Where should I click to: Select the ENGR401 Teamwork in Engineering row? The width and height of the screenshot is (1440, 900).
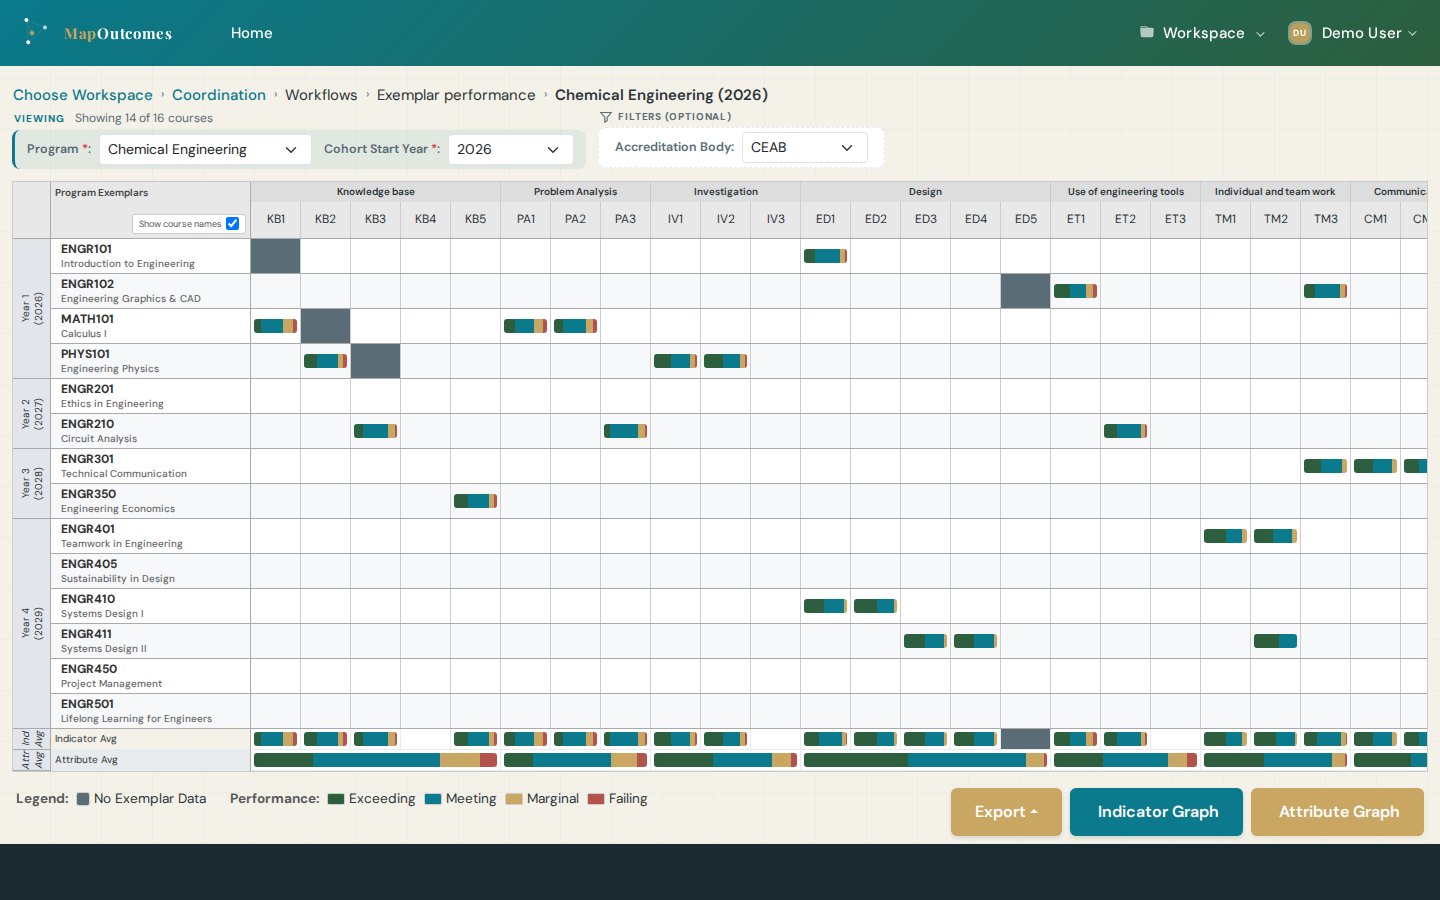(150, 536)
